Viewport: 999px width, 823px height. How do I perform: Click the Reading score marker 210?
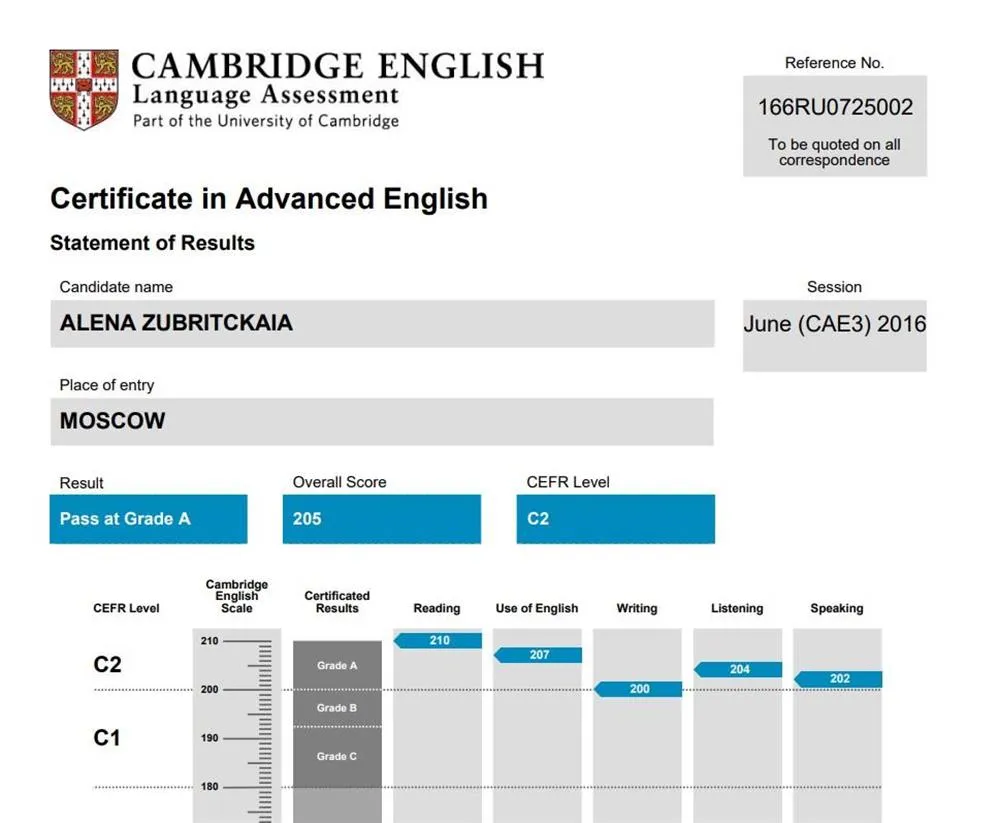pyautogui.click(x=438, y=641)
